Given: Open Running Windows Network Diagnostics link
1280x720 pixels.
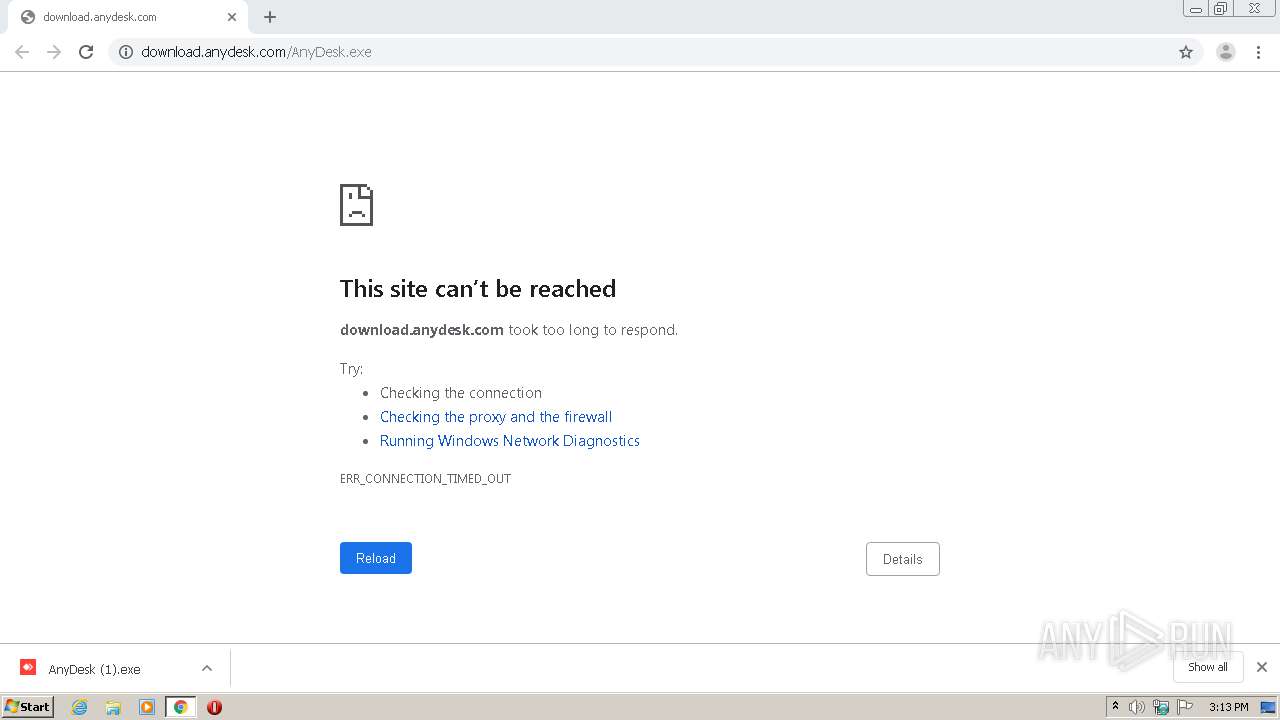Looking at the screenshot, I should 510,441.
